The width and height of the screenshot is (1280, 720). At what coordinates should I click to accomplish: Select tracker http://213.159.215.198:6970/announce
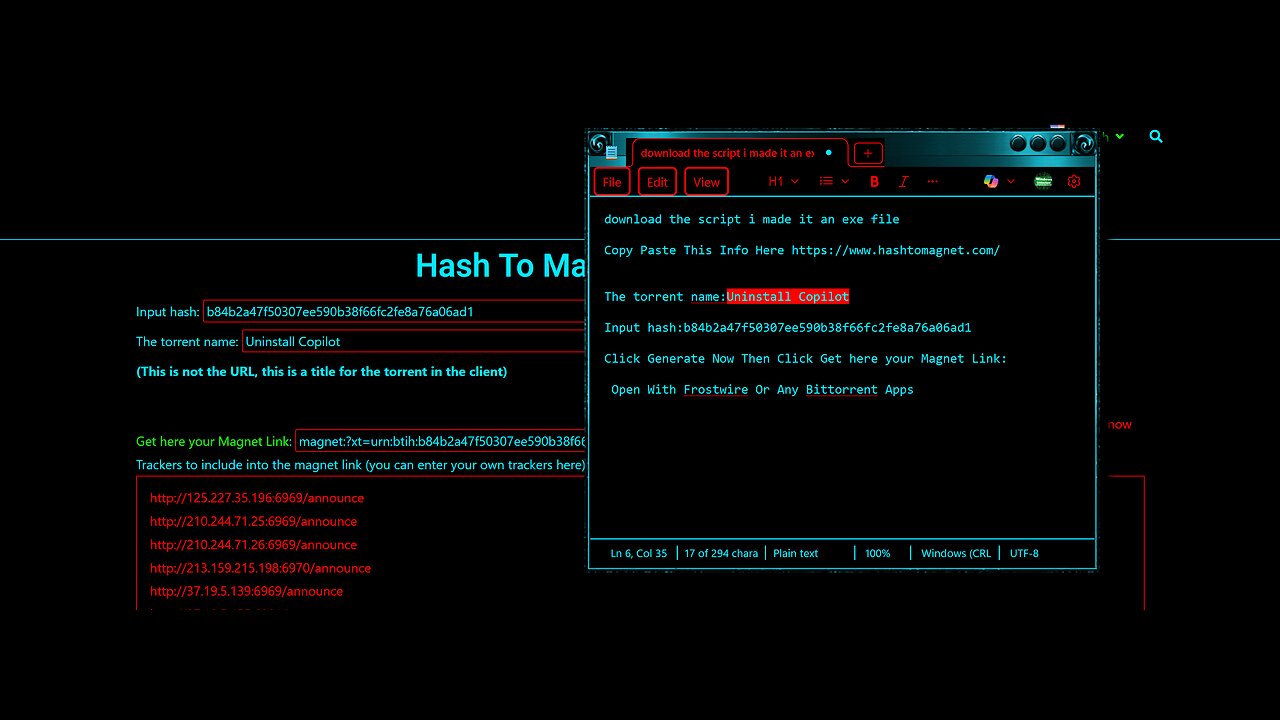pos(260,568)
